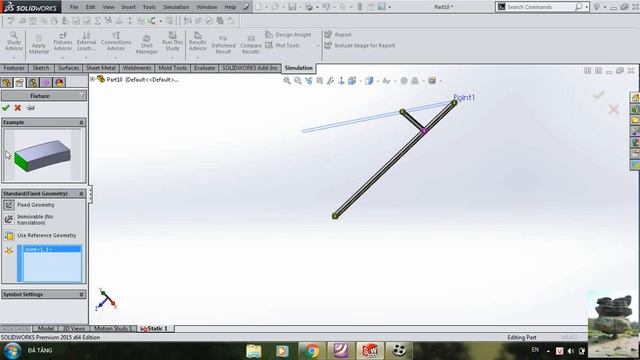
Task: Open Chrome from the taskbar
Action: pyautogui.click(x=311, y=351)
